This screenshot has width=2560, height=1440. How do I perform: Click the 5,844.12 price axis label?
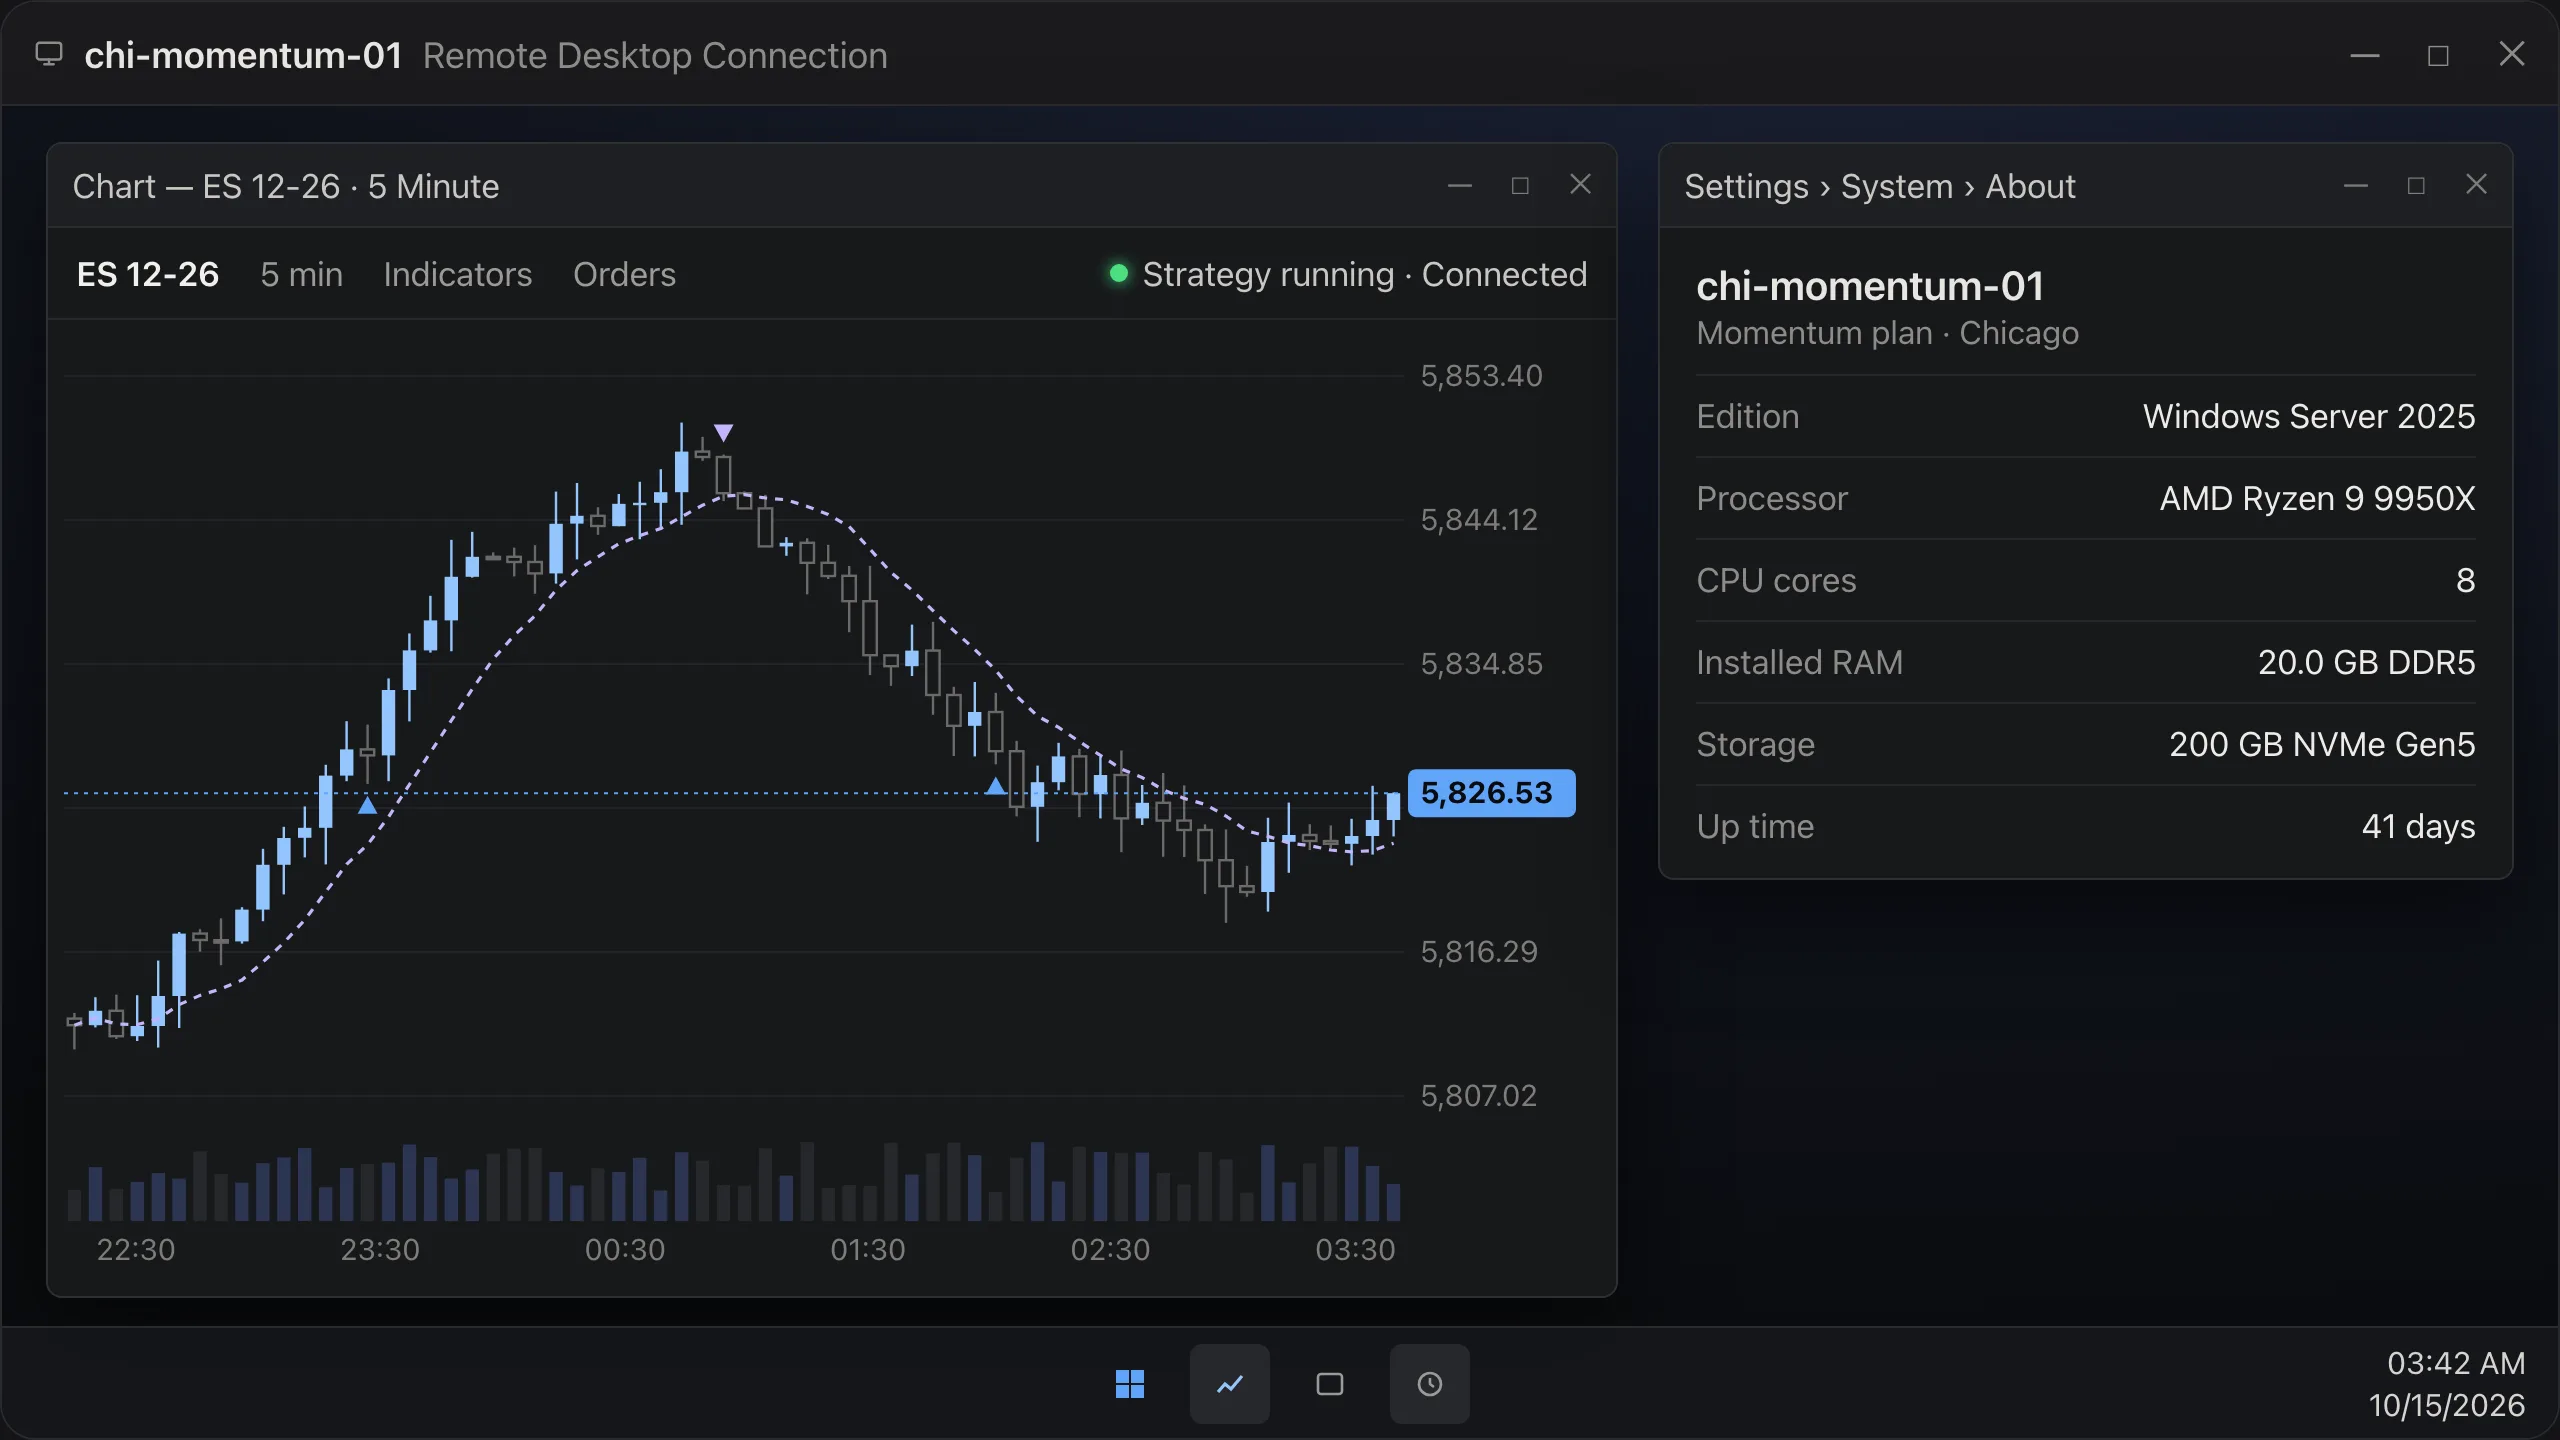1479,520
